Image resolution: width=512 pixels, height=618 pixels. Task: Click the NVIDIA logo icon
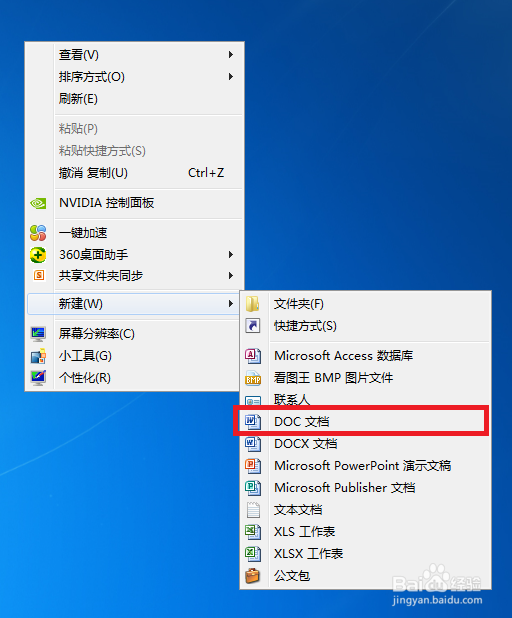[x=38, y=203]
